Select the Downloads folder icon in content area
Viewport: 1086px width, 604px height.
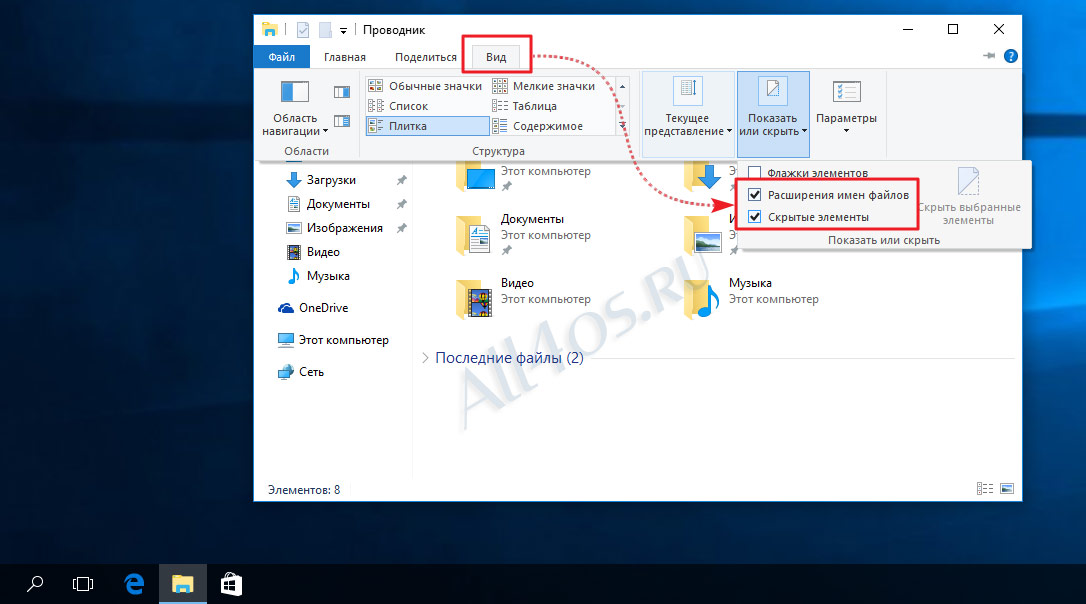coord(703,176)
